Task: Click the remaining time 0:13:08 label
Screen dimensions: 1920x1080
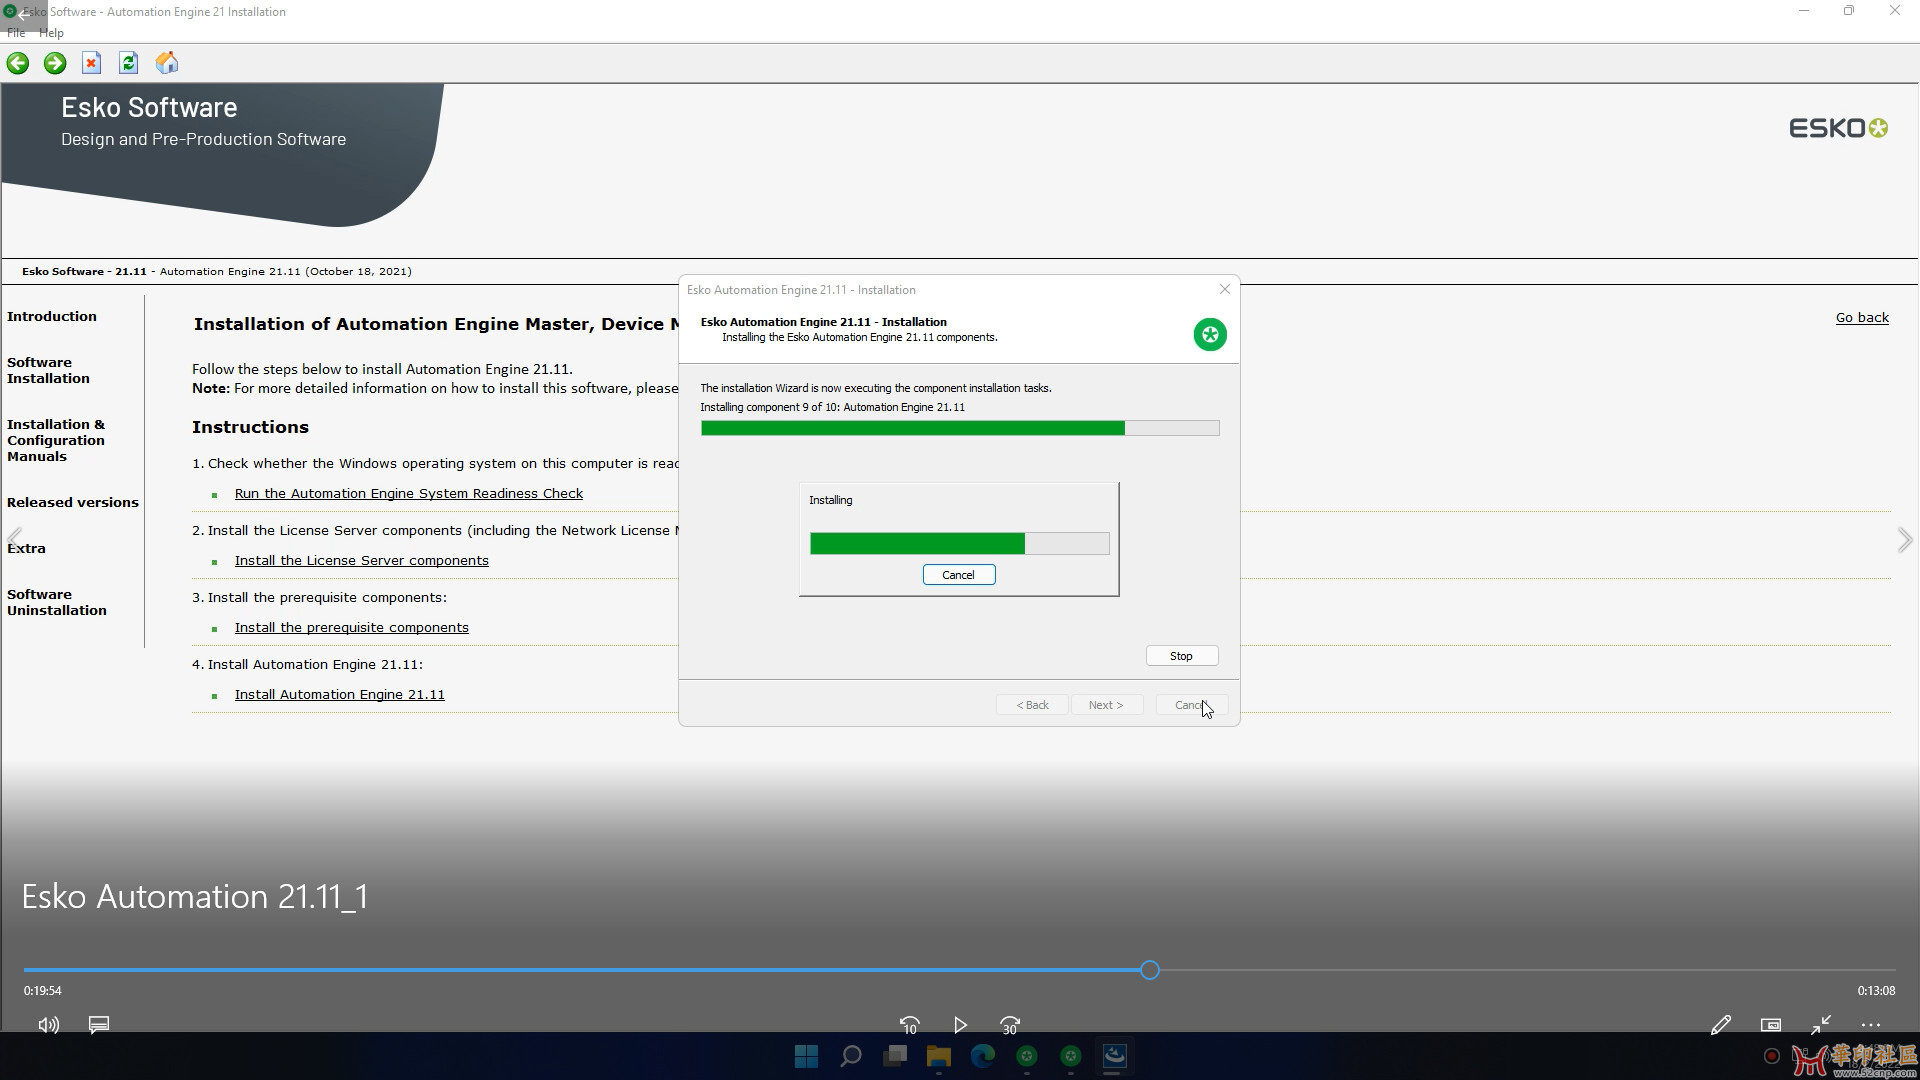Action: (1876, 991)
